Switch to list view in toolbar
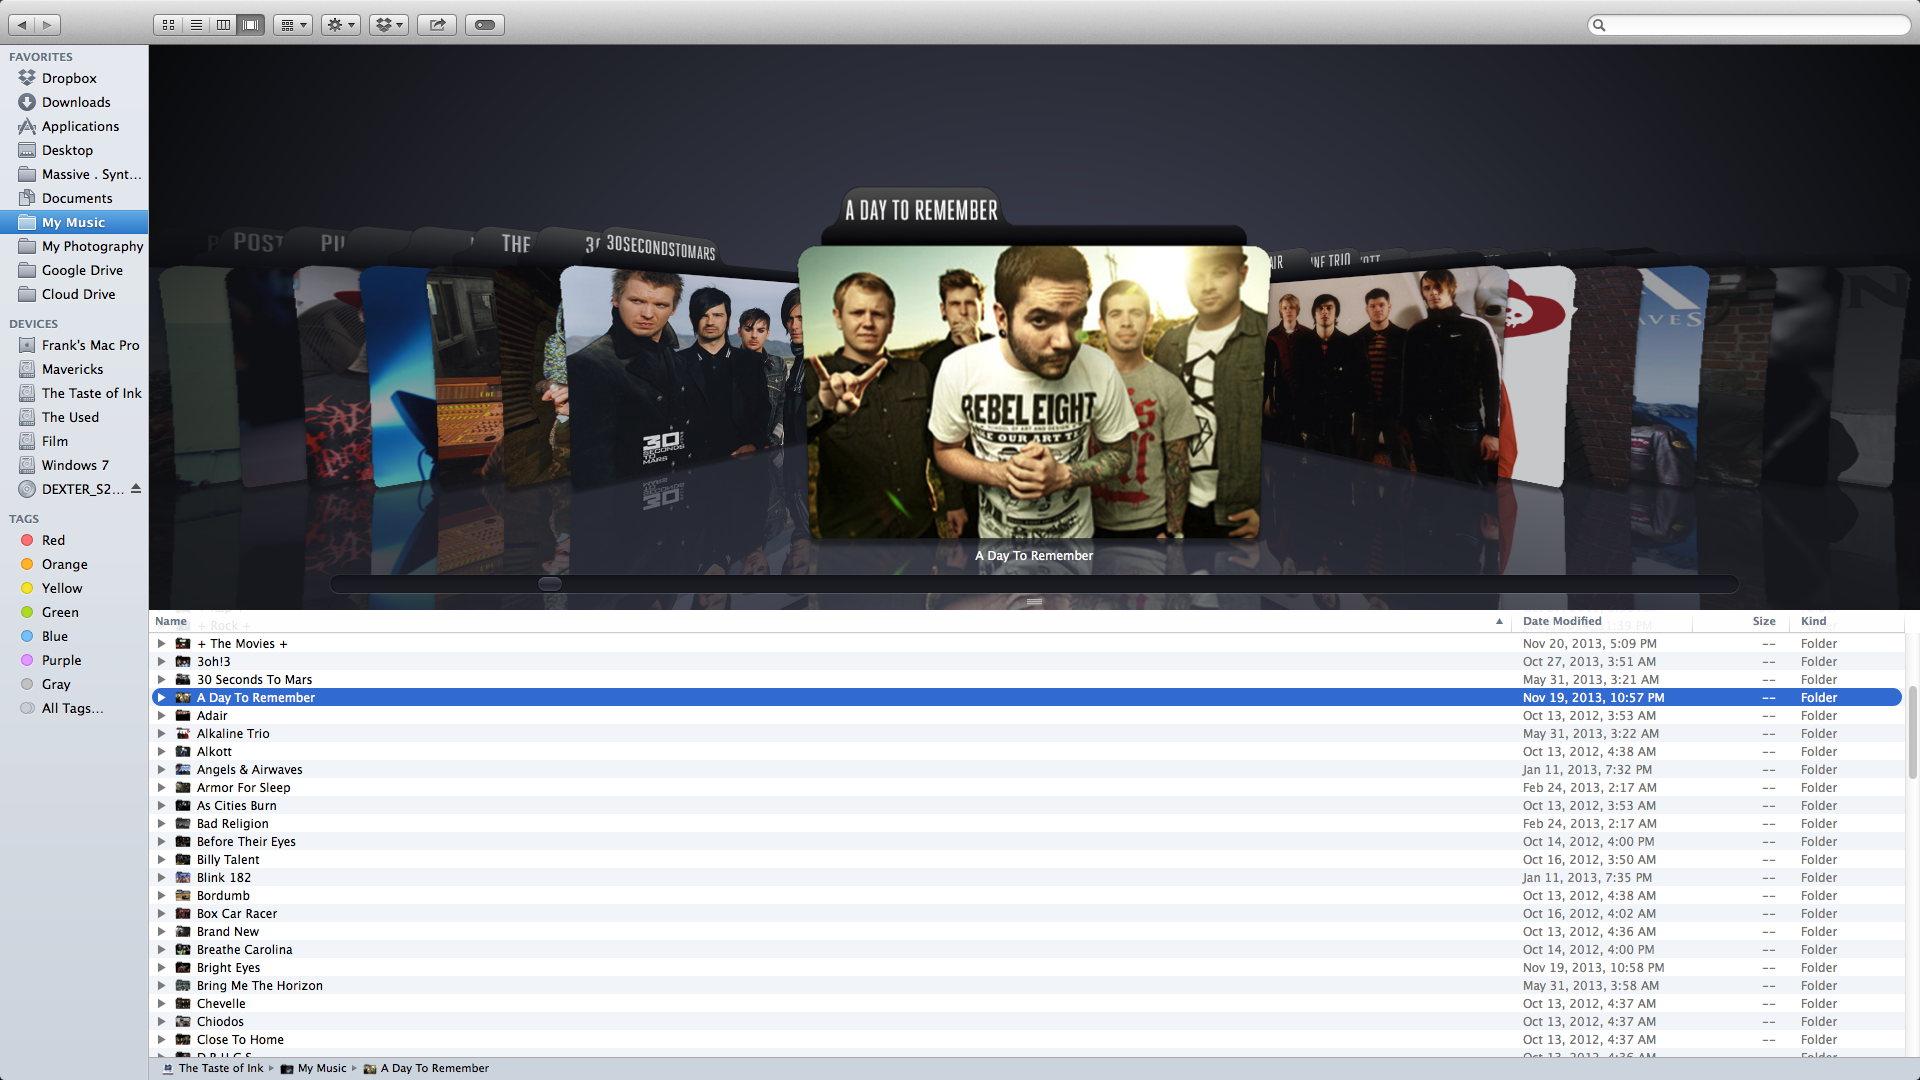 196,25
